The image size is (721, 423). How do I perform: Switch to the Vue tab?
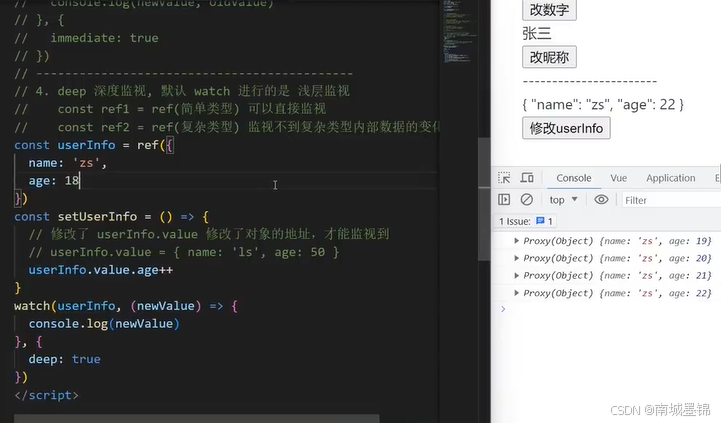(x=618, y=178)
